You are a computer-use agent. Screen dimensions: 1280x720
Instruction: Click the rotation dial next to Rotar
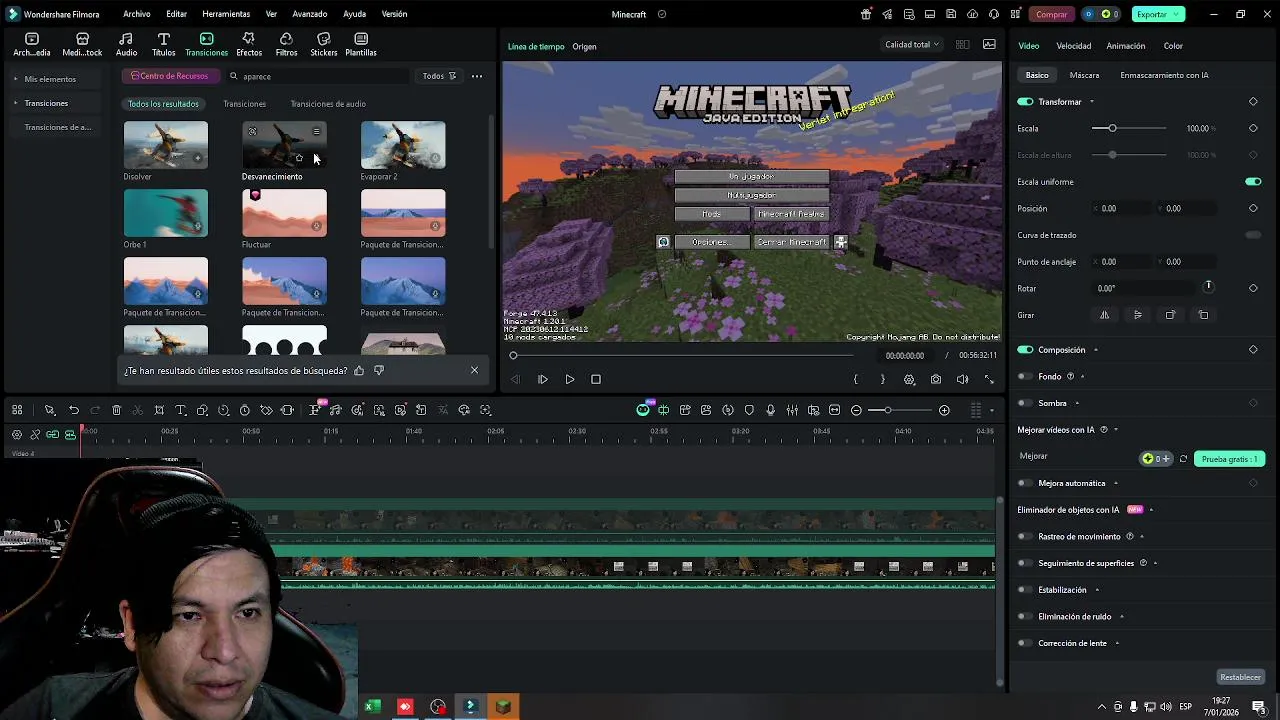point(1208,287)
